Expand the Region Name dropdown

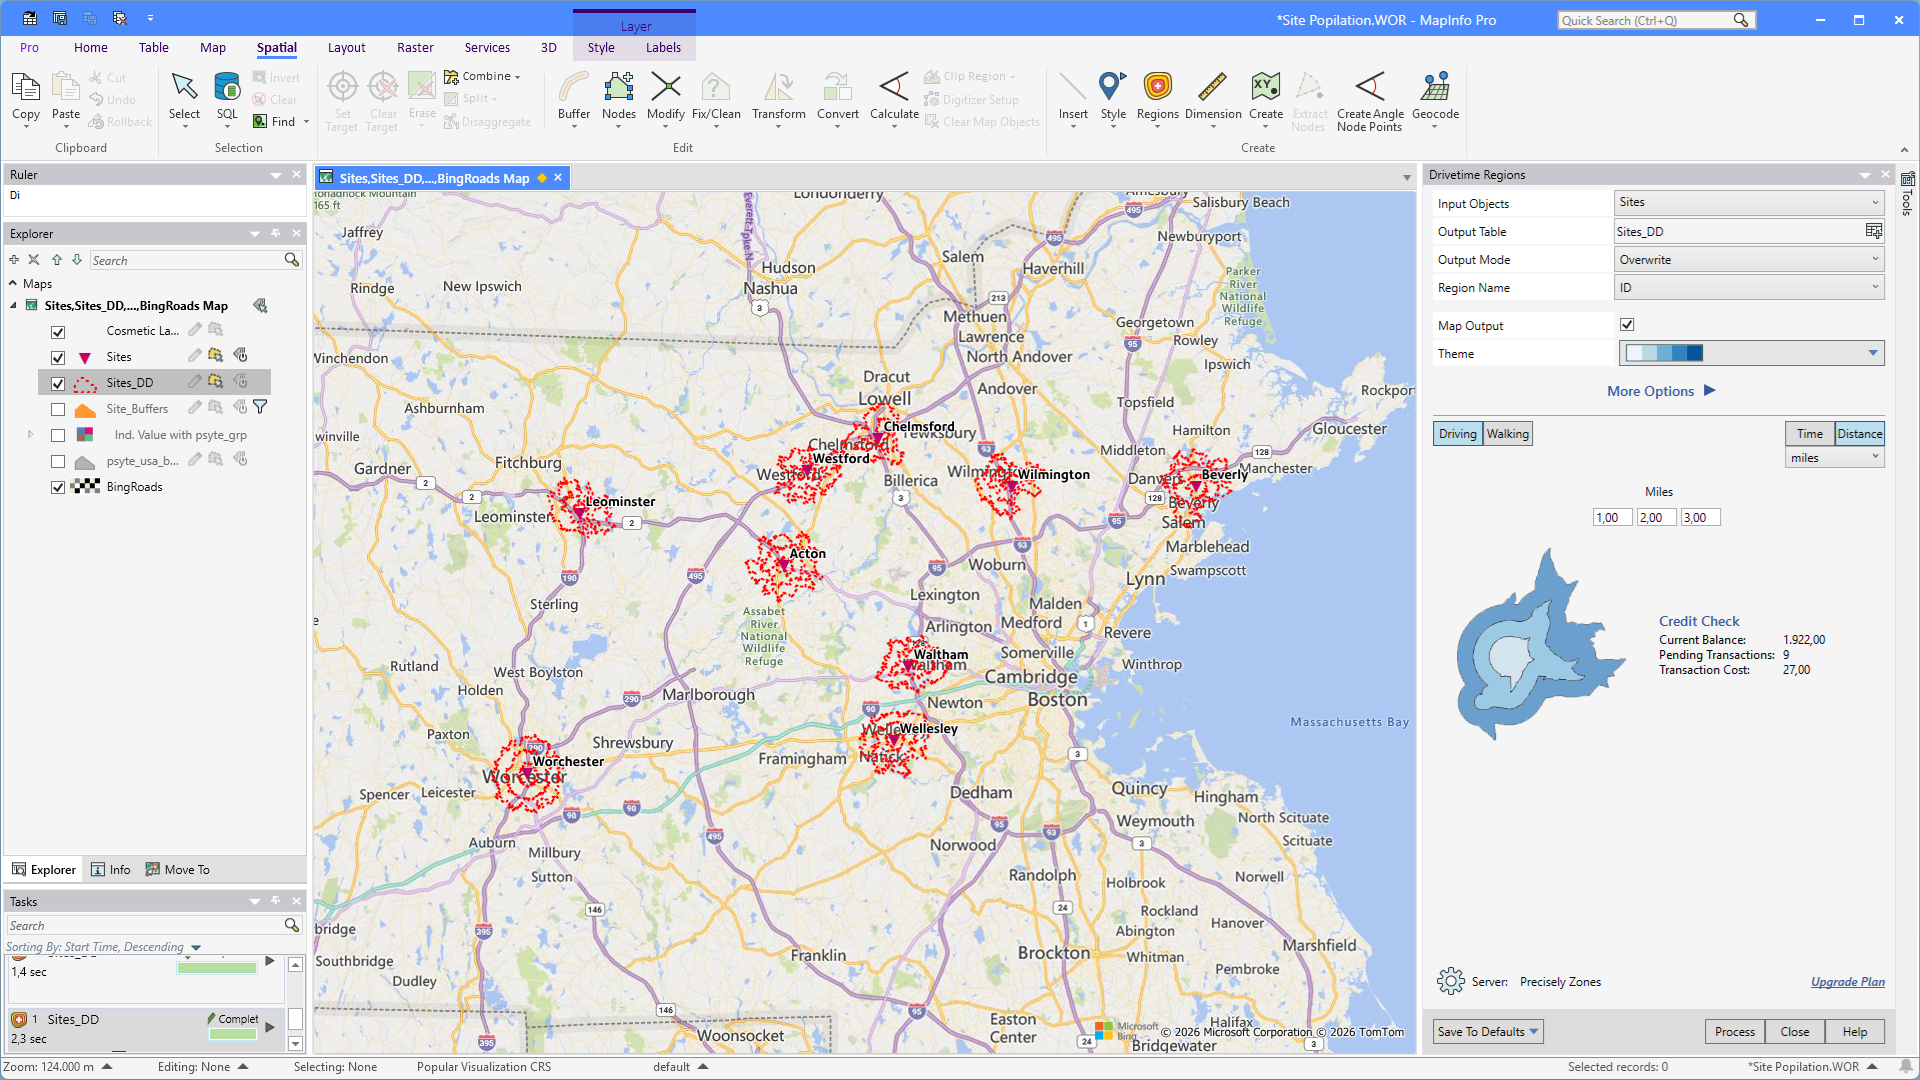coord(1749,288)
